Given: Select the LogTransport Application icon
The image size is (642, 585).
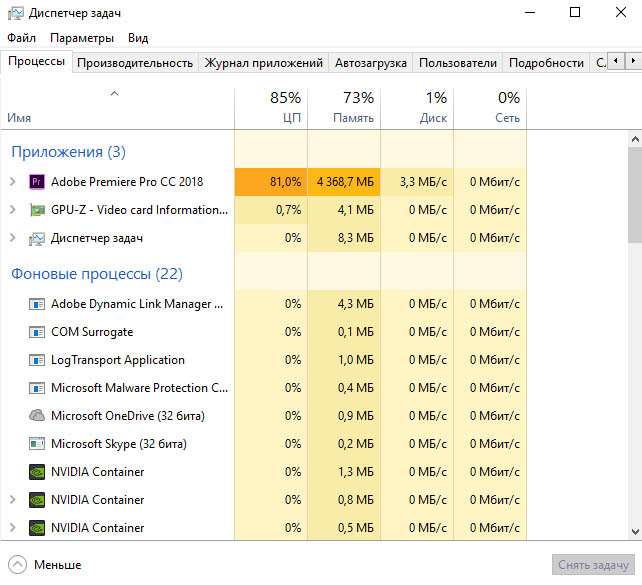Looking at the screenshot, I should click(x=37, y=360).
